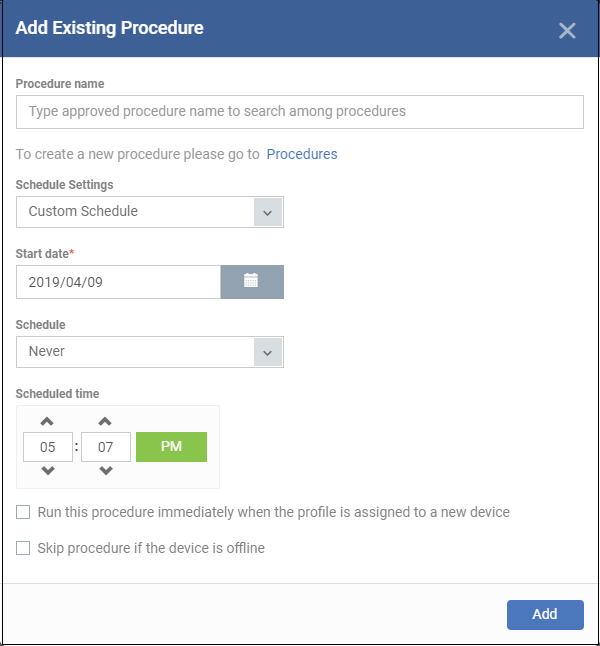This screenshot has height=646, width=600.
Task: Click the Start date field showing 2019/04/09
Action: [x=118, y=282]
